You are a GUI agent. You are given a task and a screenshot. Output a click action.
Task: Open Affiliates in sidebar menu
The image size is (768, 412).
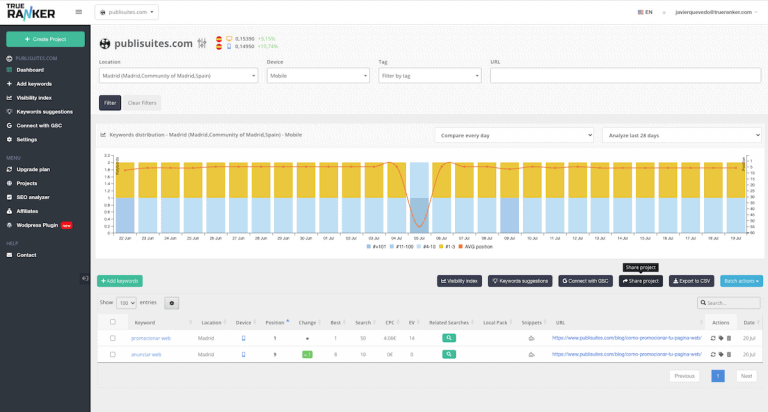click(27, 211)
